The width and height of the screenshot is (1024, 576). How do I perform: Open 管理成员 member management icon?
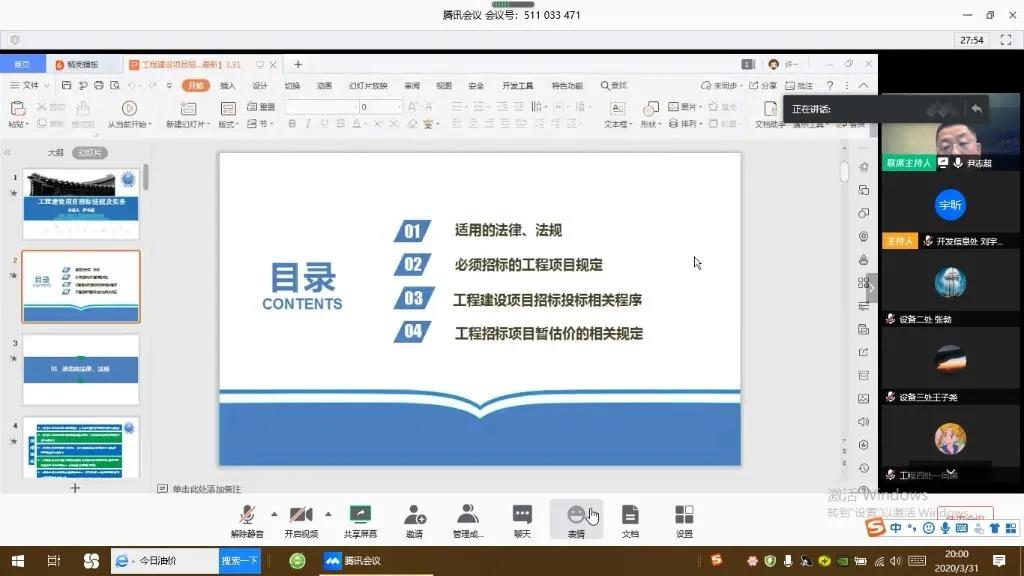coord(467,515)
